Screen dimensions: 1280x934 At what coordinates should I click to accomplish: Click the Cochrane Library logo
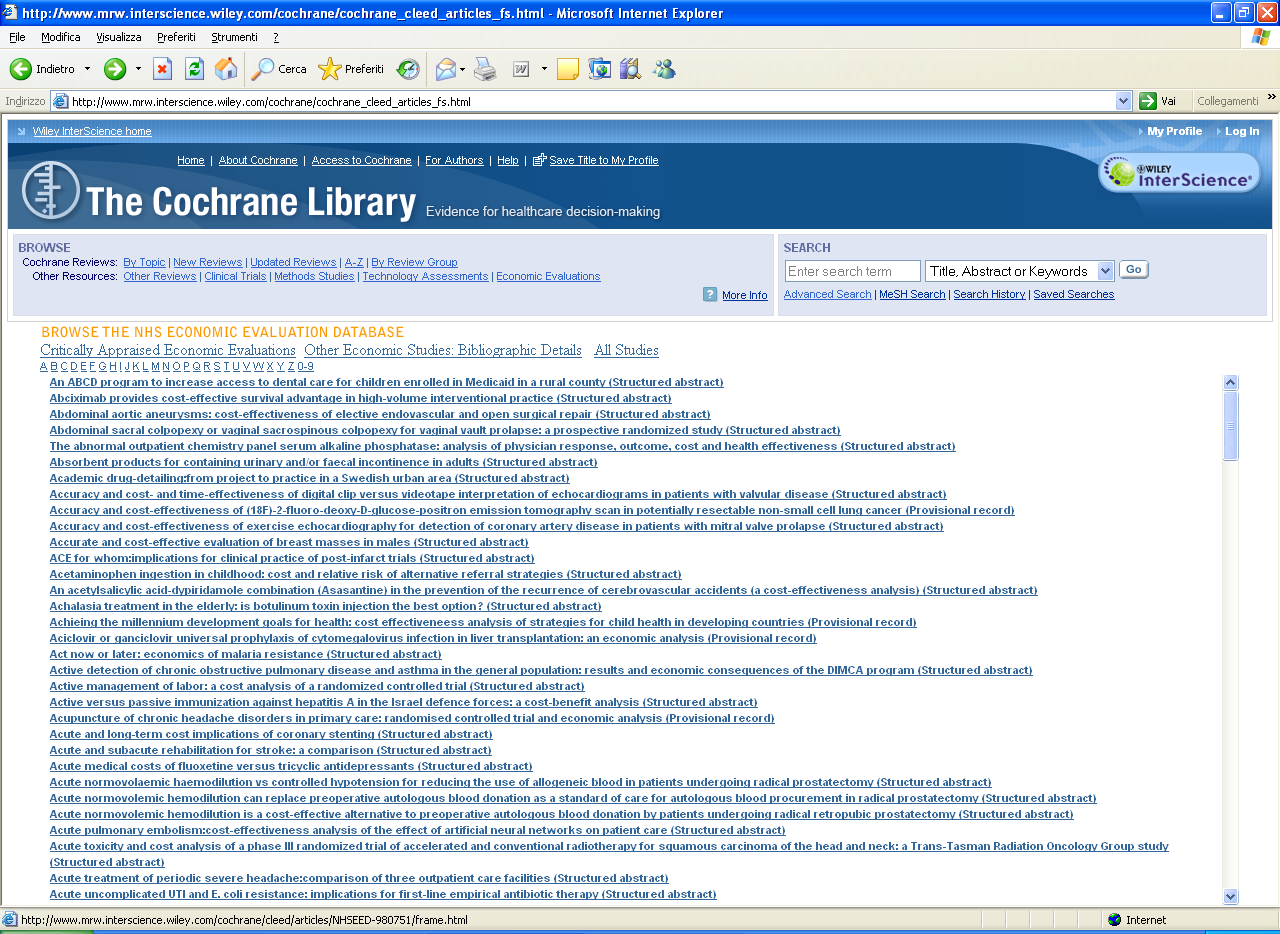click(x=51, y=190)
